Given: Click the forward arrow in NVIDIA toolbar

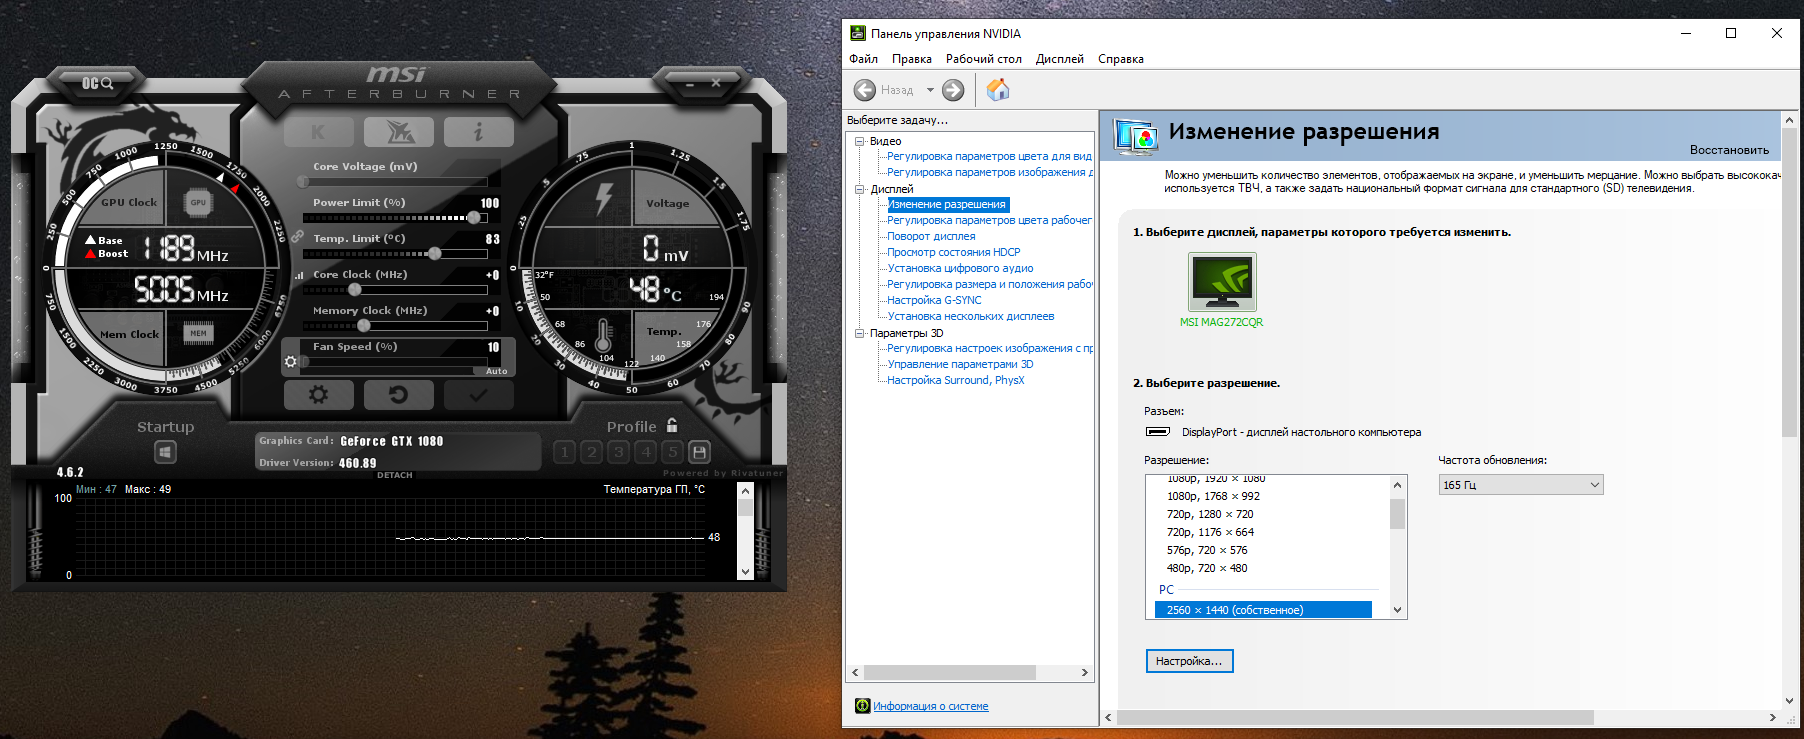Looking at the screenshot, I should [954, 90].
